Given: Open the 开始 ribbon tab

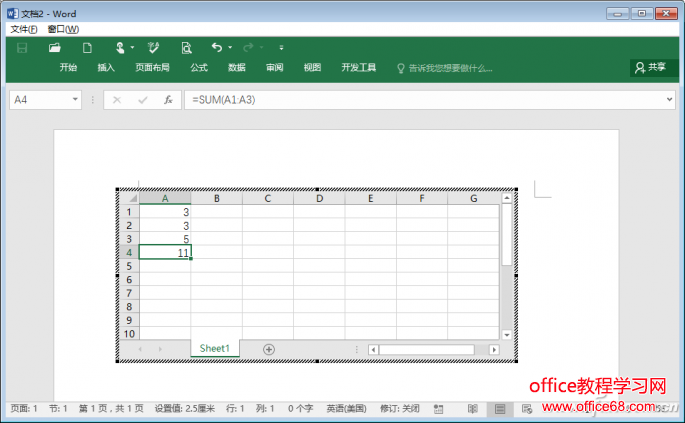Looking at the screenshot, I should coord(68,67).
